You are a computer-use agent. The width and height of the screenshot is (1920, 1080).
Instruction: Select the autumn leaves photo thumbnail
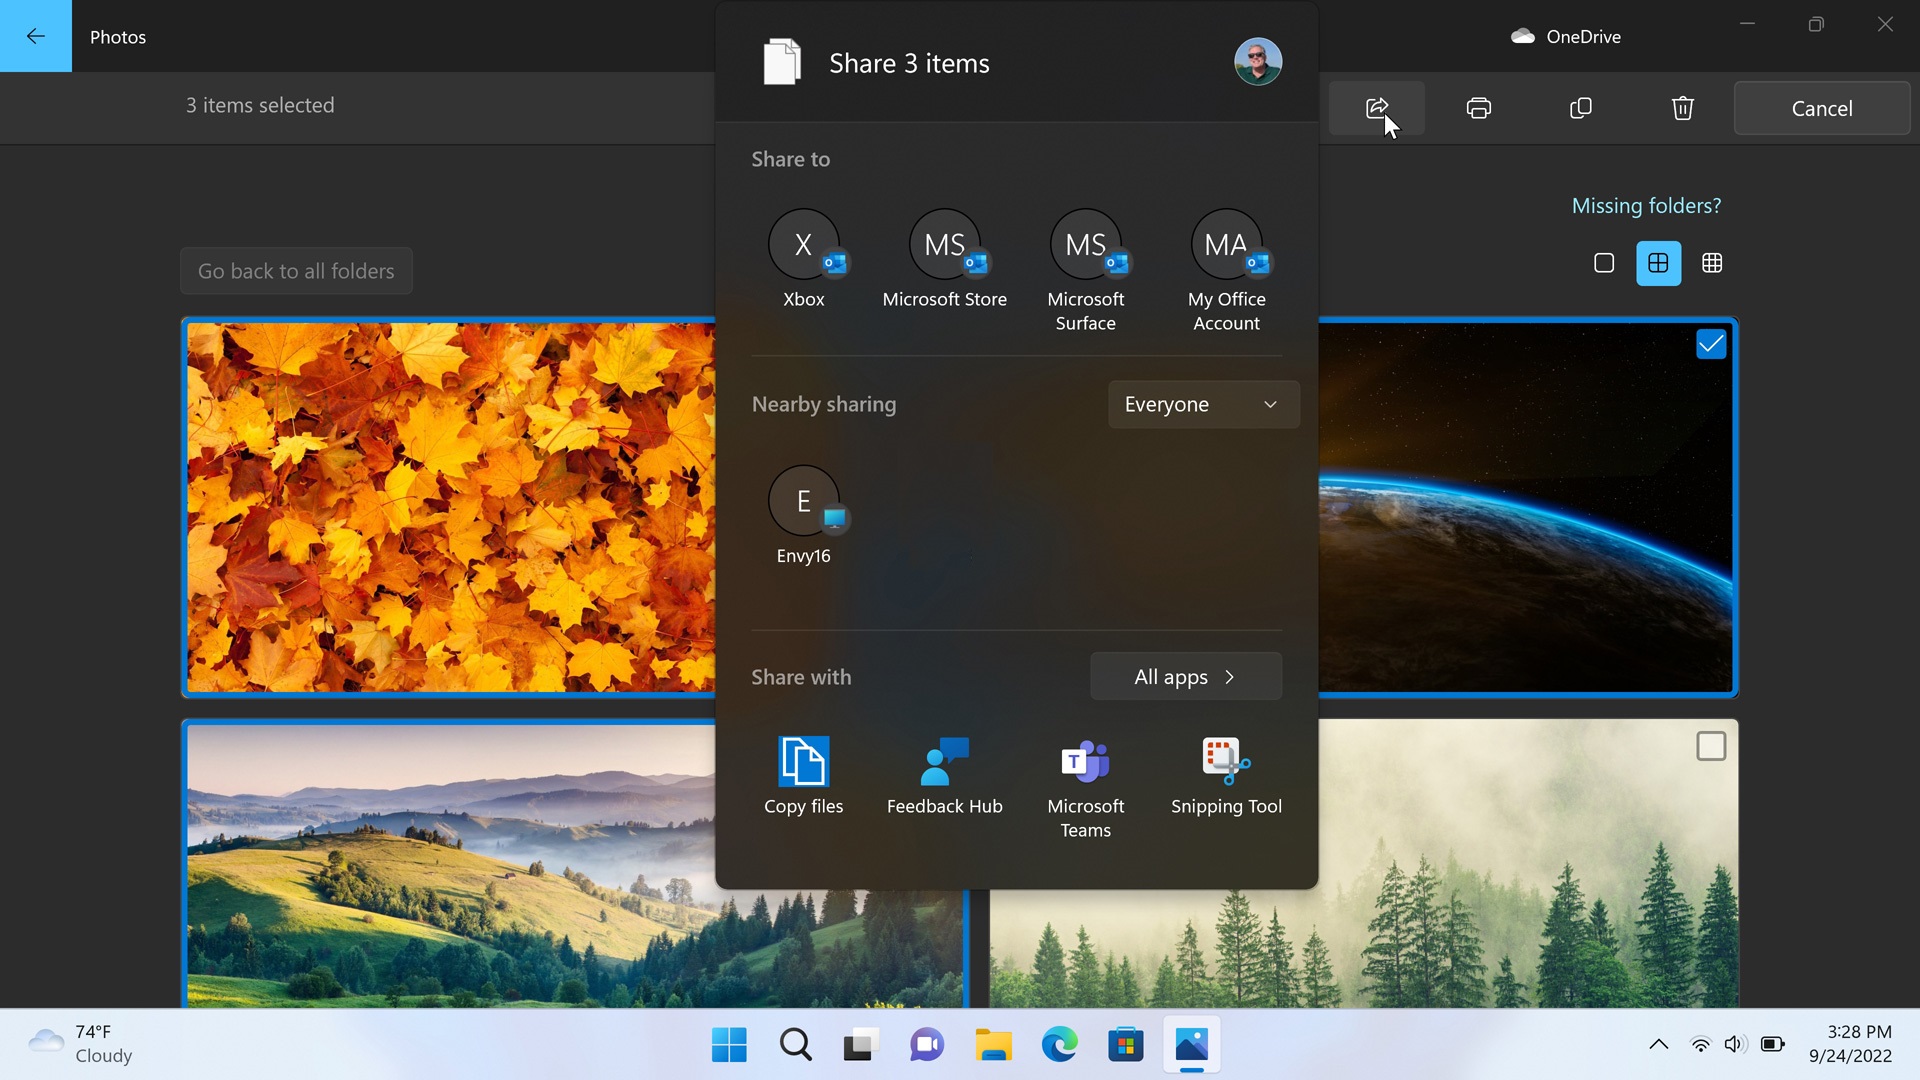pyautogui.click(x=450, y=507)
